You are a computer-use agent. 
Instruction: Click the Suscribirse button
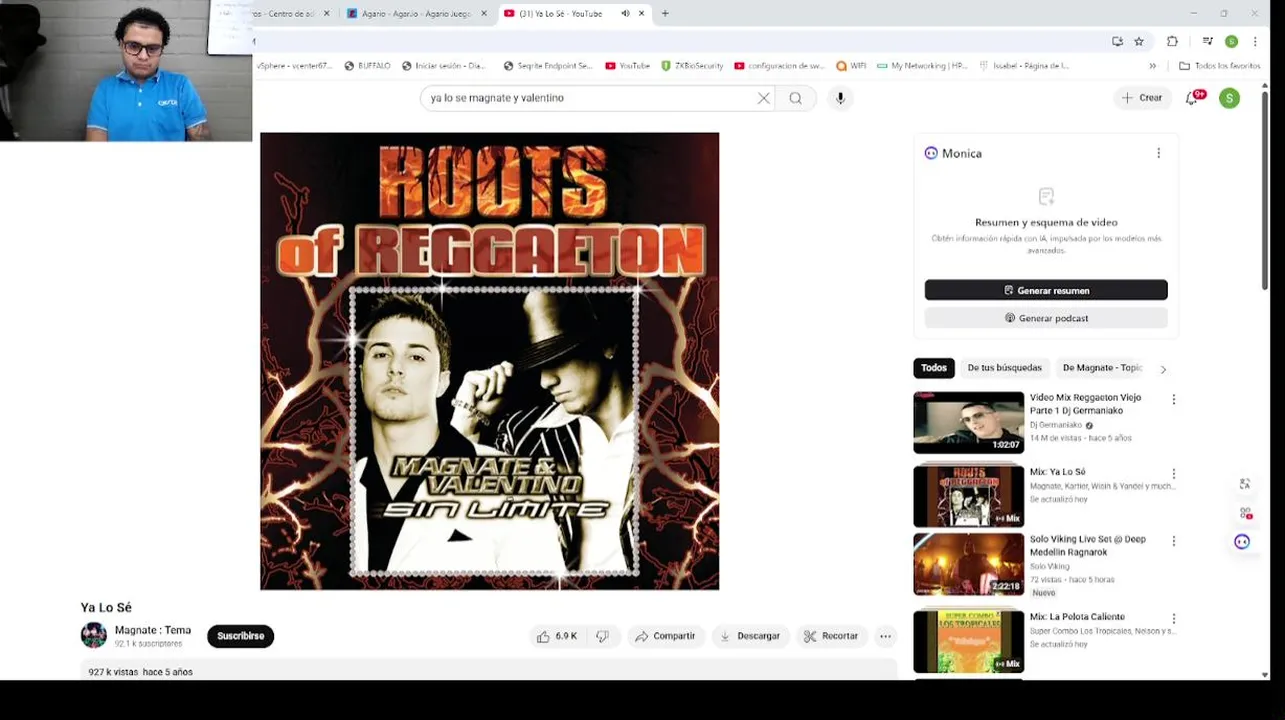click(240, 636)
